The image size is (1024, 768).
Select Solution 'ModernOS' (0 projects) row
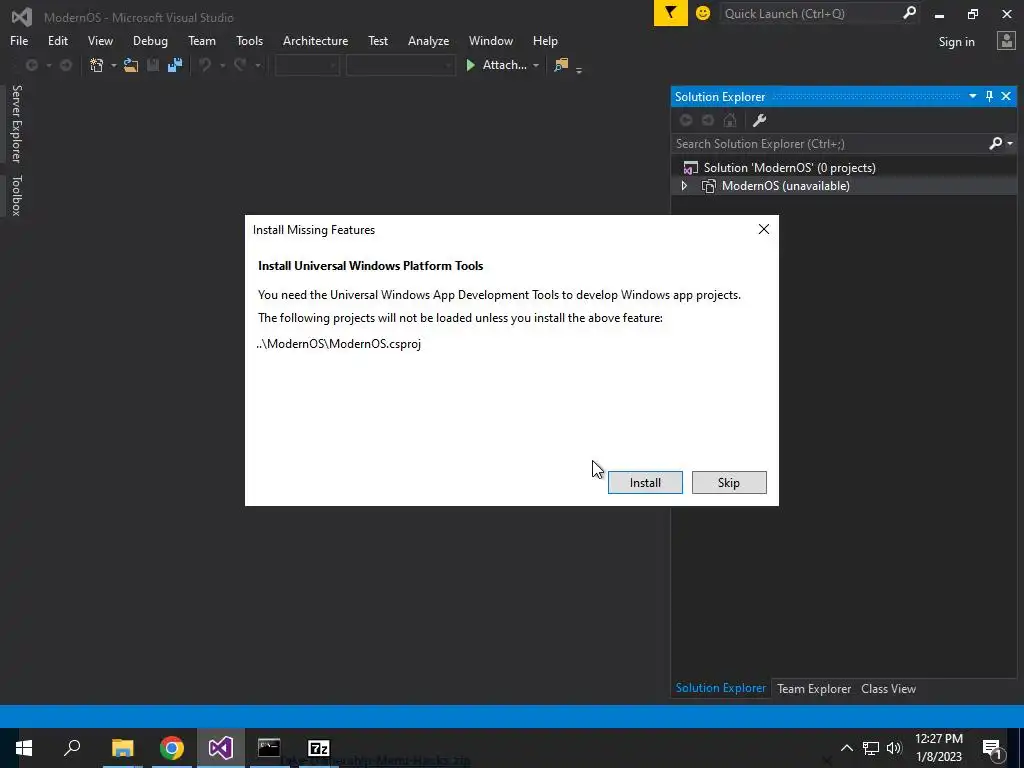(844, 168)
